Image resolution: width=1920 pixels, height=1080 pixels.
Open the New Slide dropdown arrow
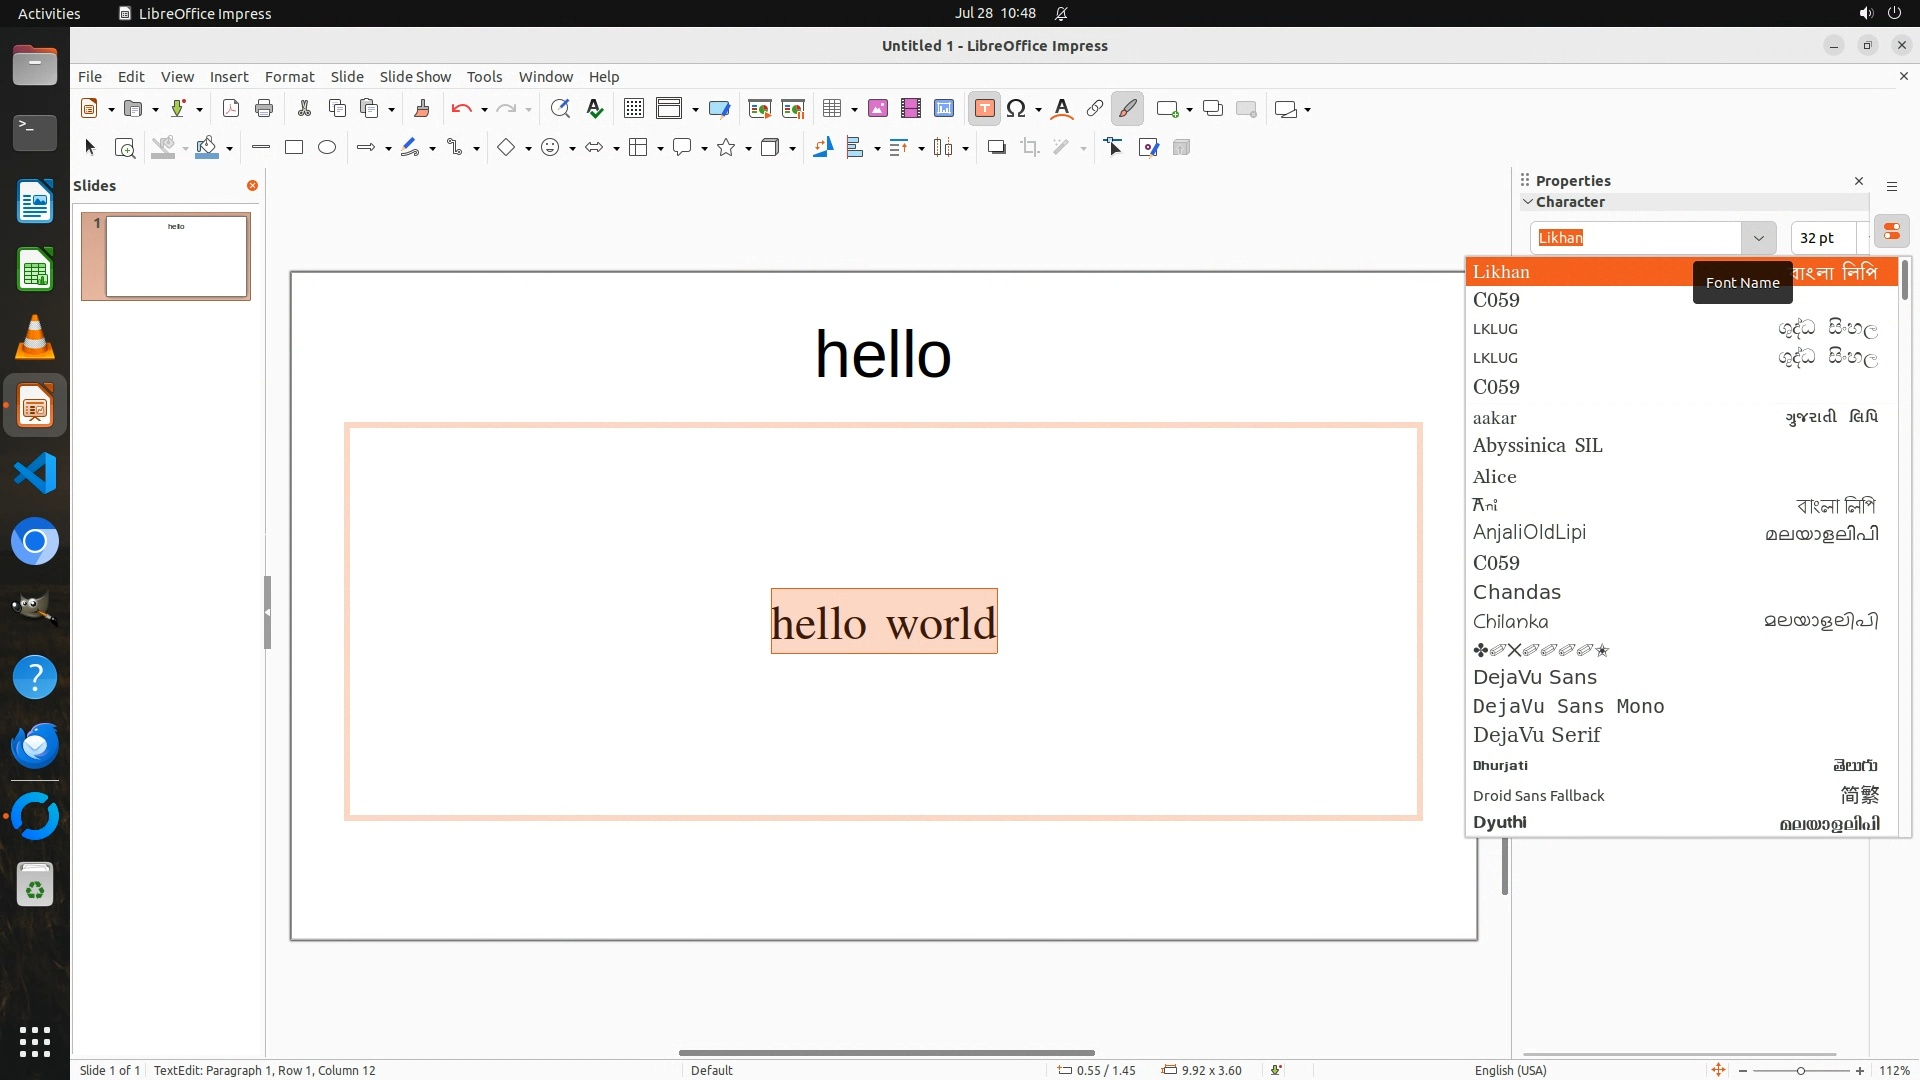(x=1189, y=109)
